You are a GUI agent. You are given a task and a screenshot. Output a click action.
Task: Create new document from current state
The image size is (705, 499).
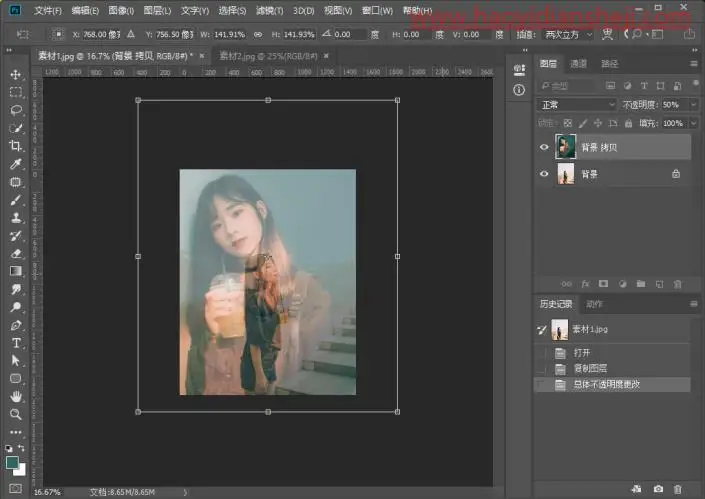(x=636, y=489)
